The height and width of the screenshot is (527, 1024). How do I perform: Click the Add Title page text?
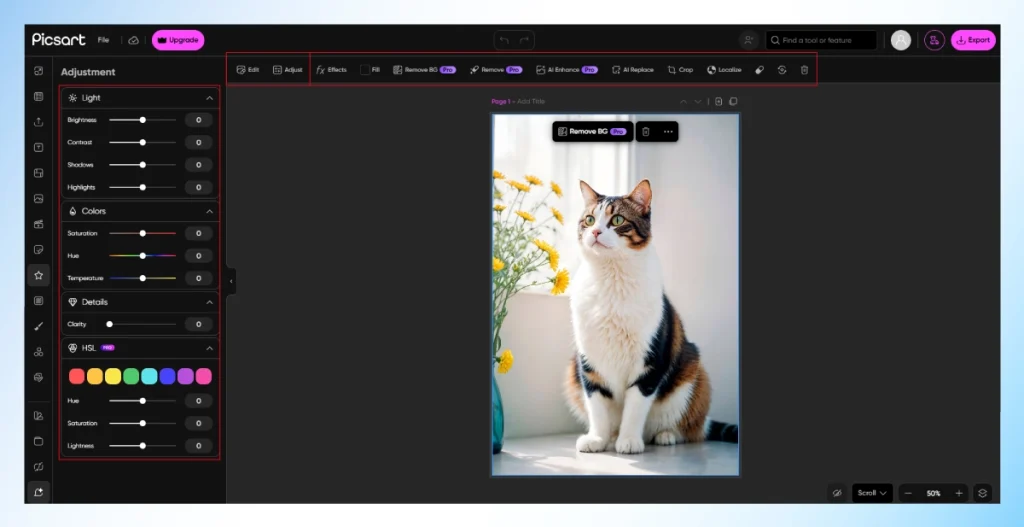pyautogui.click(x=531, y=102)
